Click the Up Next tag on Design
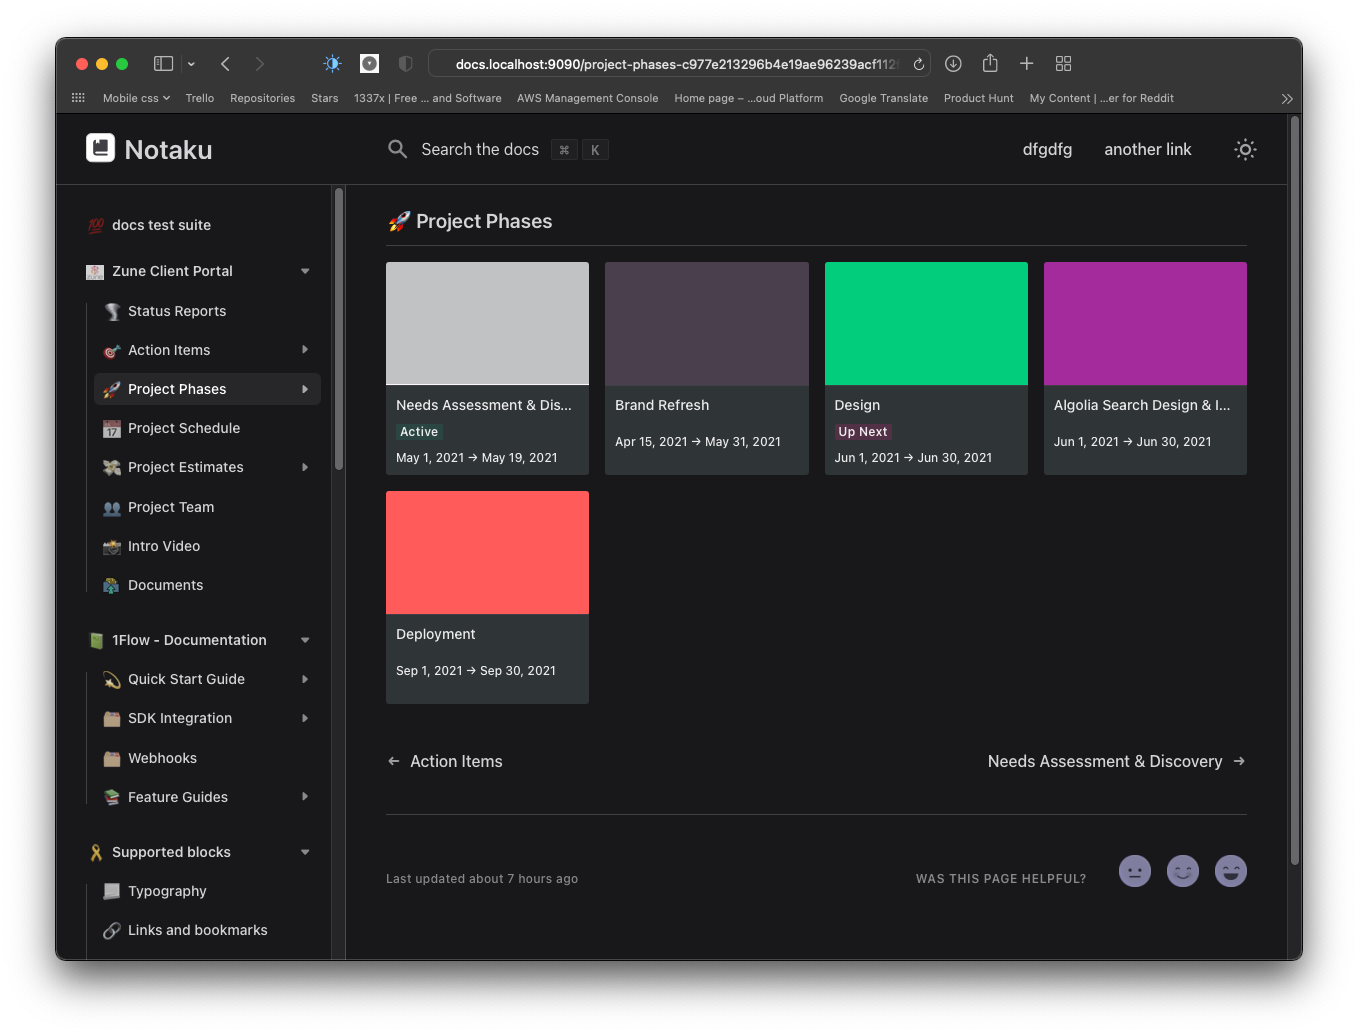Viewport: 1358px width, 1034px height. click(862, 432)
